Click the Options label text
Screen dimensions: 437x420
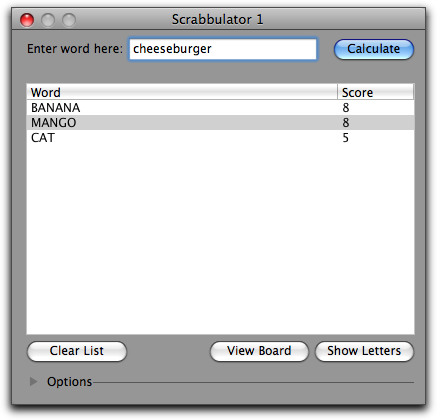tap(69, 382)
